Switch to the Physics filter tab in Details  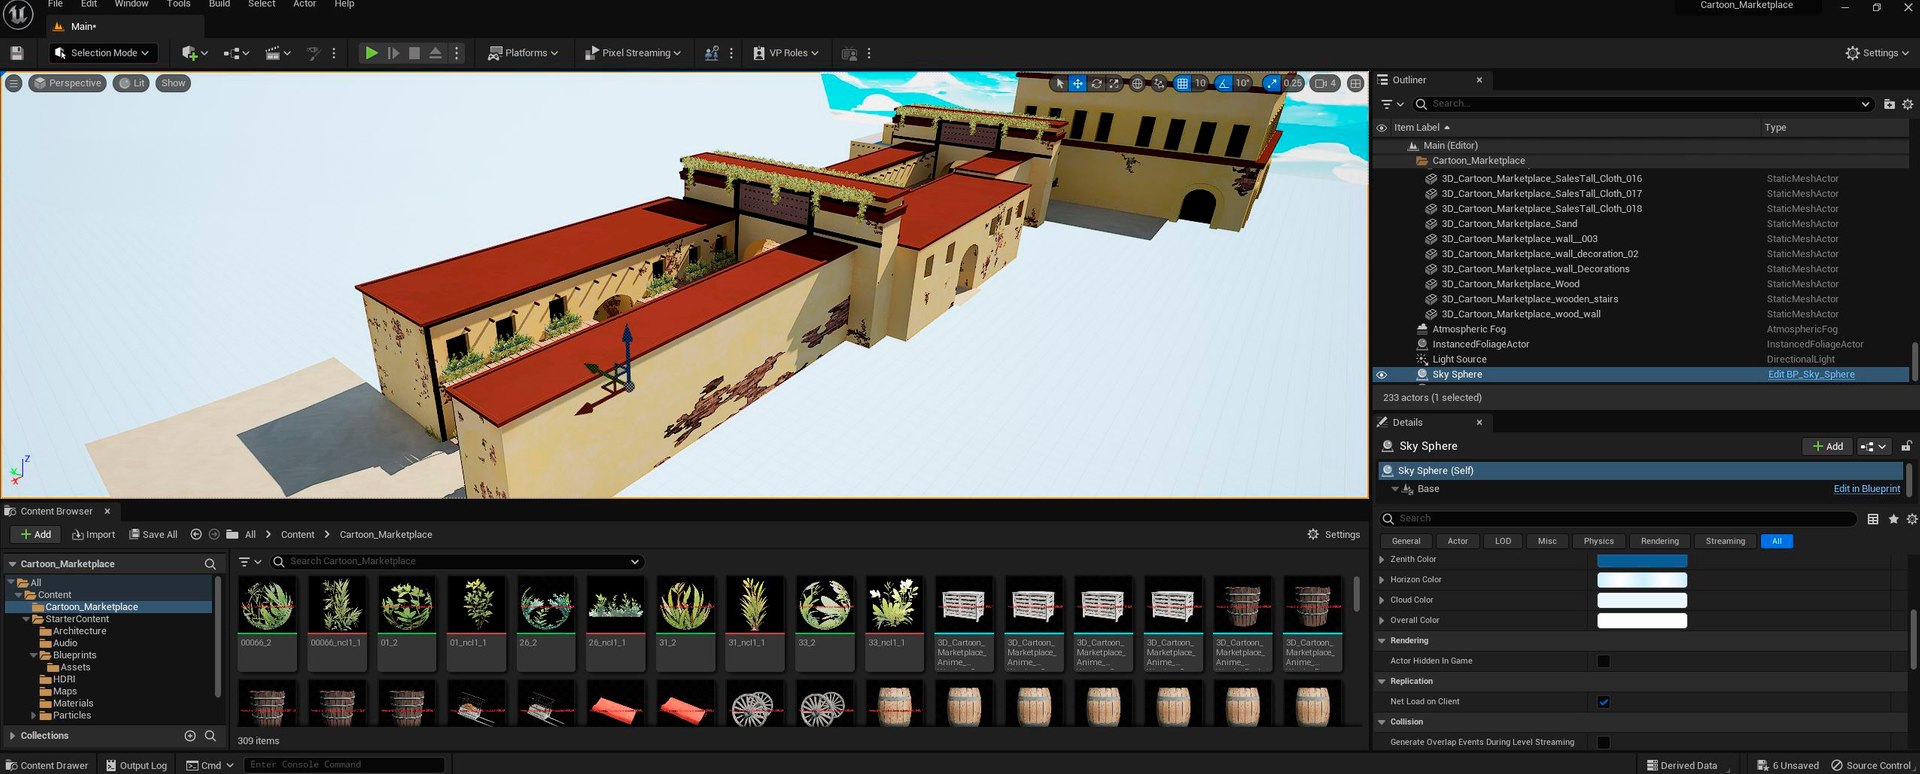tap(1598, 541)
